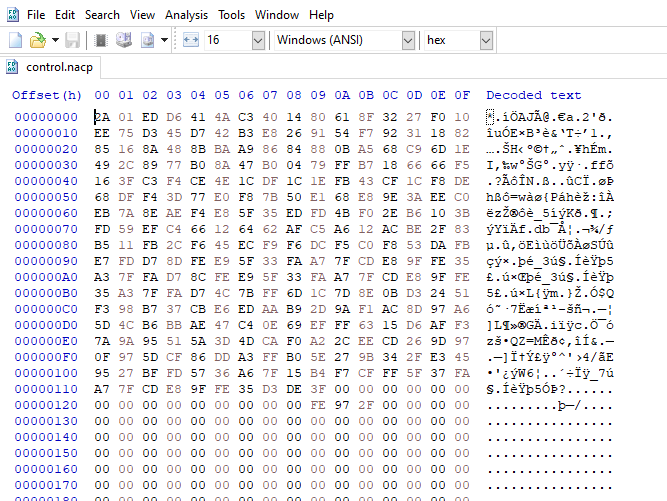
Task: Click the Open disk image icon
Action: tap(148, 40)
